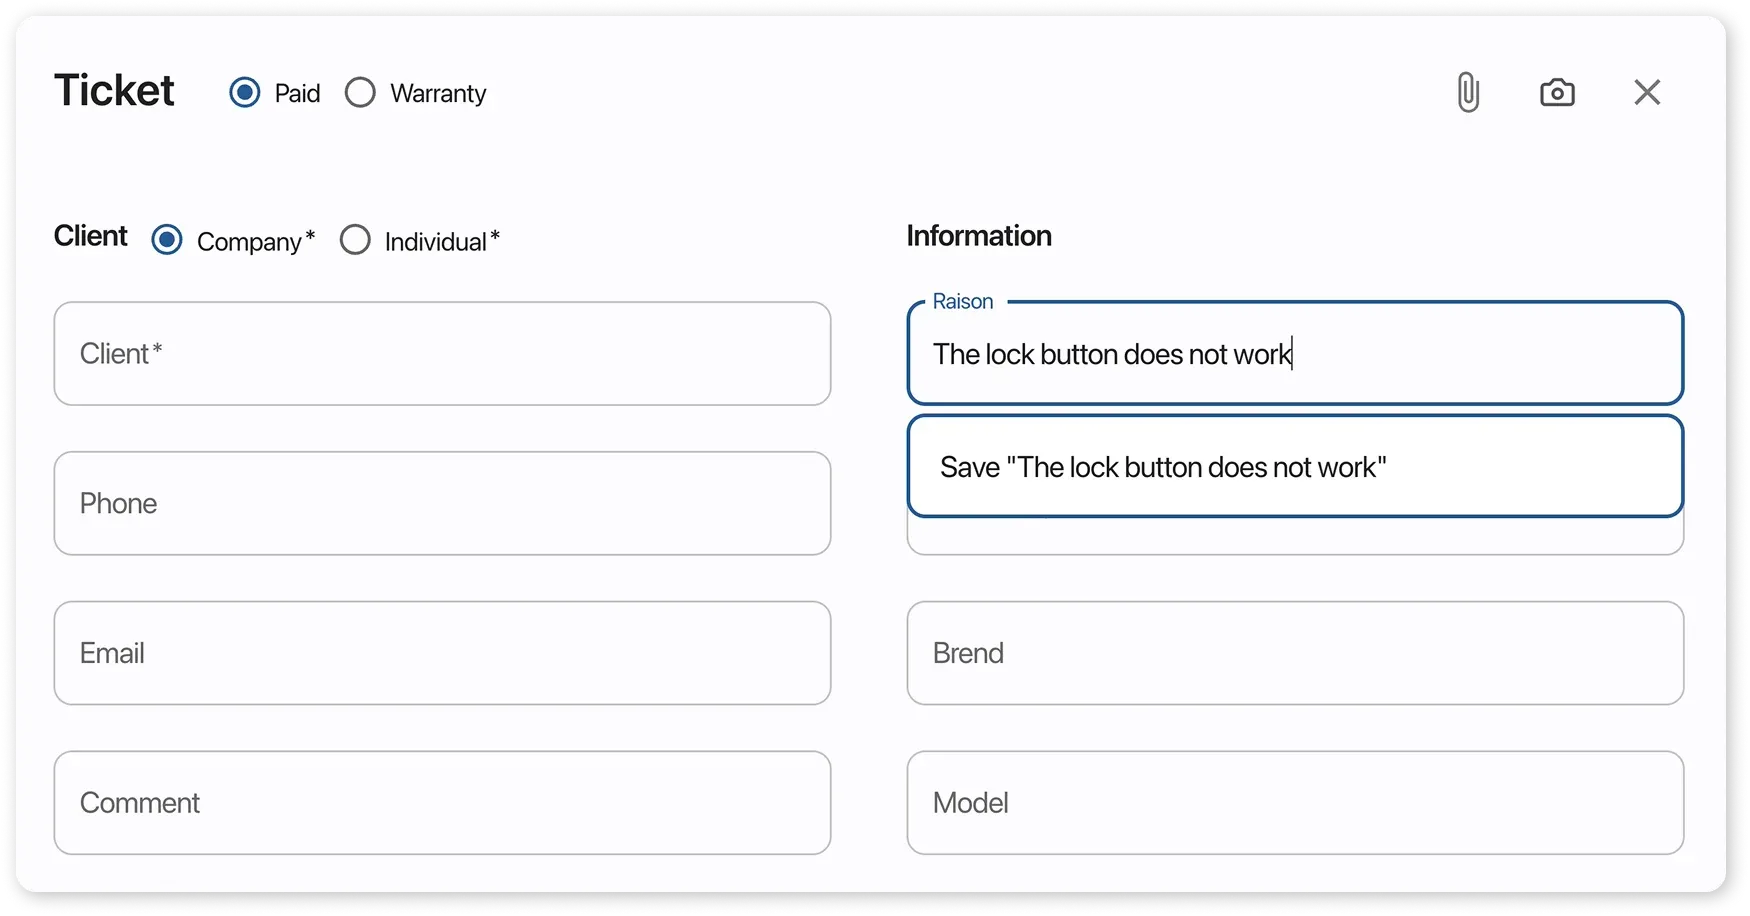Select the Paid ticket type
Image resolution: width=1750 pixels, height=916 pixels.
point(244,92)
